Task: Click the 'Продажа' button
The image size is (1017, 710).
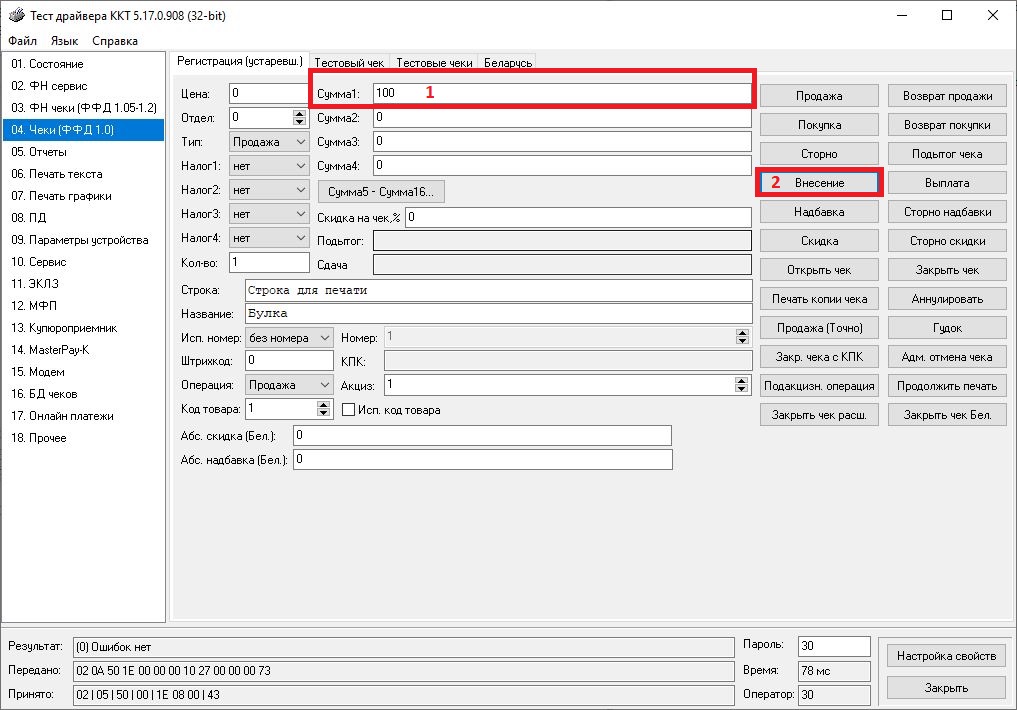Action: click(819, 96)
